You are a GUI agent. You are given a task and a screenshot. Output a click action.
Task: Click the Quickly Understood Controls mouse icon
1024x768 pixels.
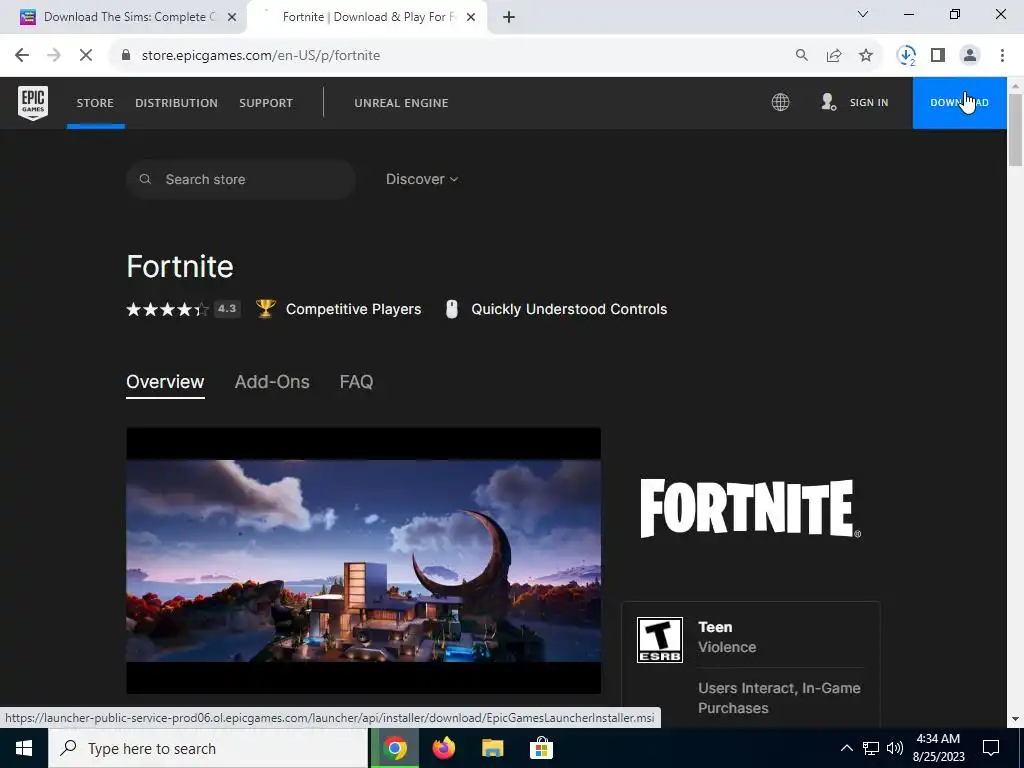point(451,309)
